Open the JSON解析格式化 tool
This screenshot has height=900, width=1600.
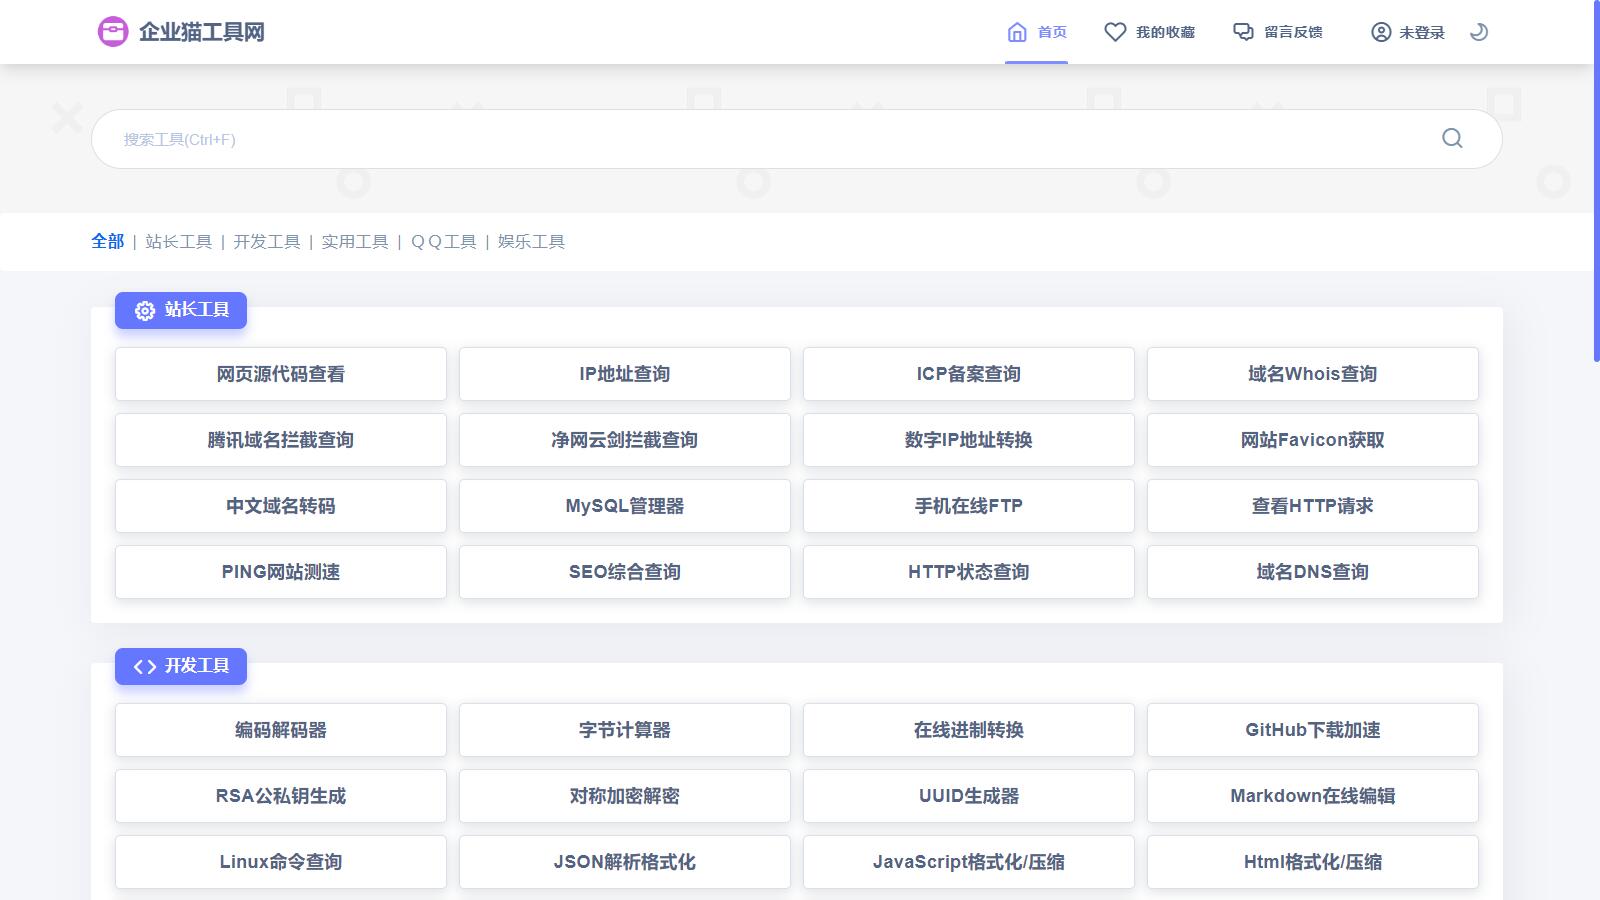pyautogui.click(x=625, y=862)
